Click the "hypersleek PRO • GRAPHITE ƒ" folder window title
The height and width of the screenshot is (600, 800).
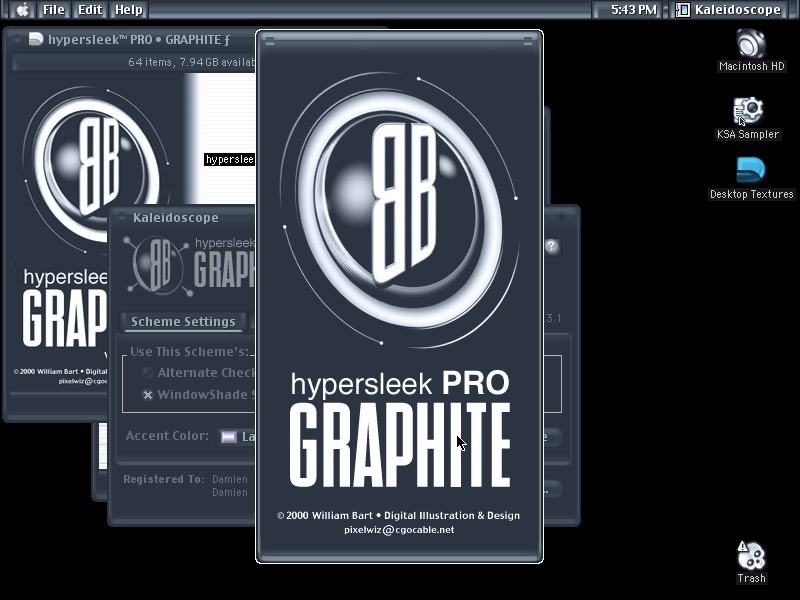(139, 40)
